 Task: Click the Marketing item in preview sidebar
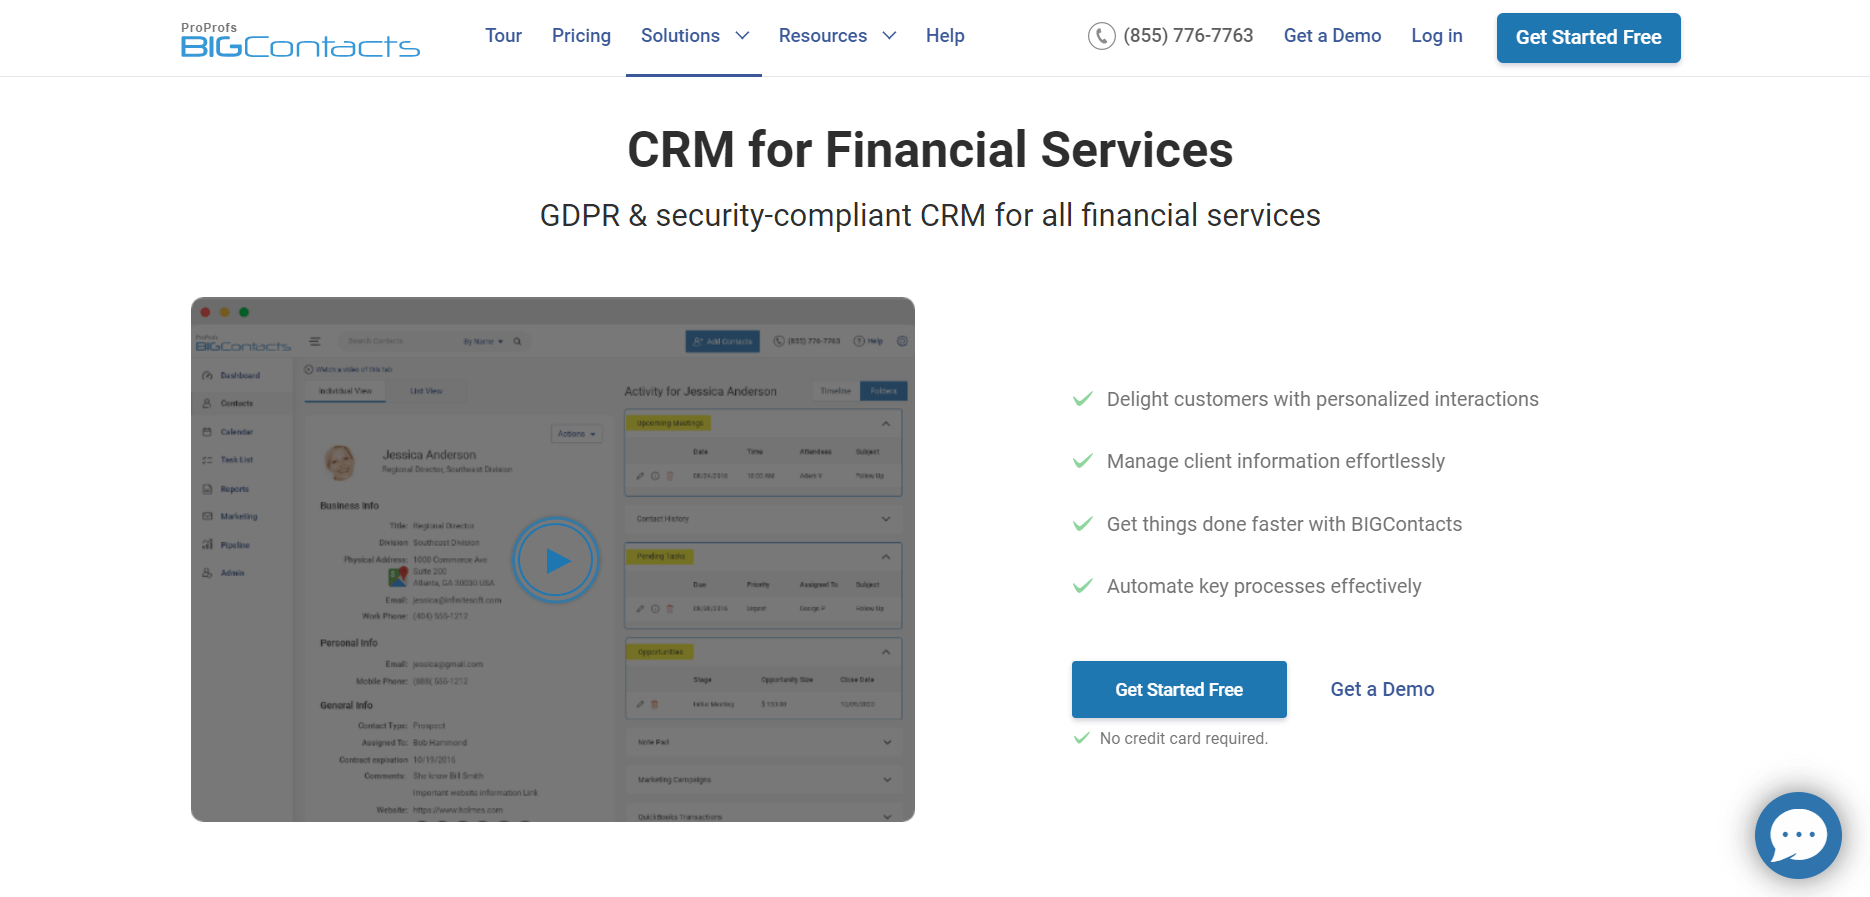pos(231,516)
